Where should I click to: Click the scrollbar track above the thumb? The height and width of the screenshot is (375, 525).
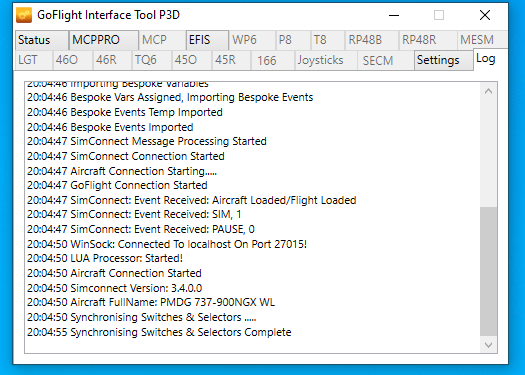click(489, 153)
